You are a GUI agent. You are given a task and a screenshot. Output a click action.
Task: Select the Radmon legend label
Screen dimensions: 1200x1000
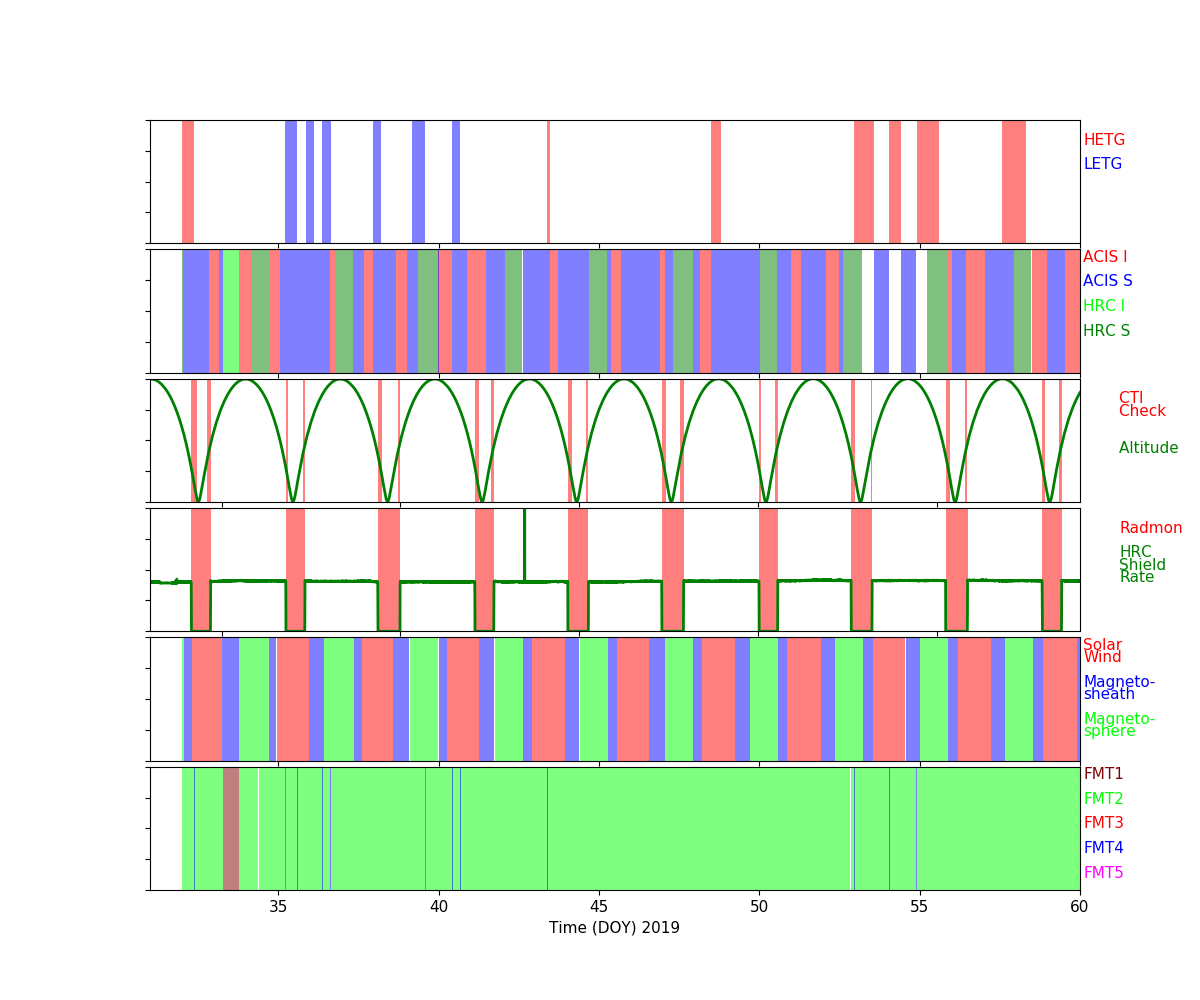(1151, 528)
